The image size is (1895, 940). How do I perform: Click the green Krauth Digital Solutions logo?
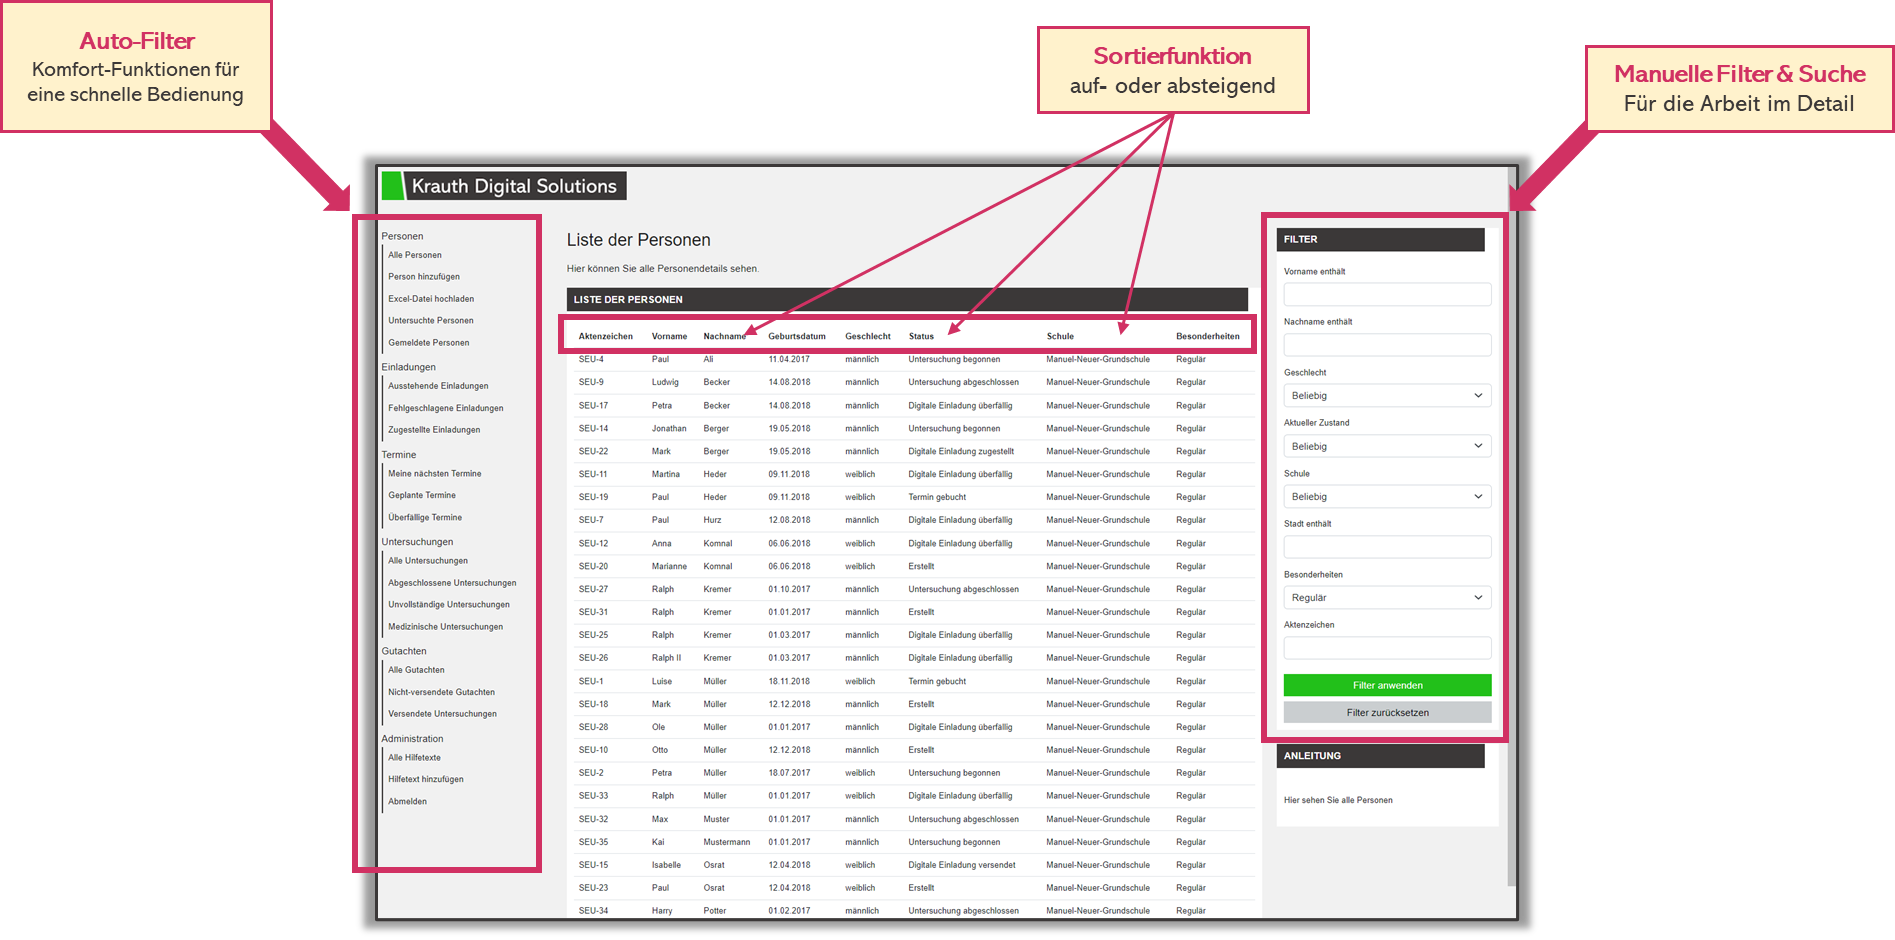pos(393,186)
